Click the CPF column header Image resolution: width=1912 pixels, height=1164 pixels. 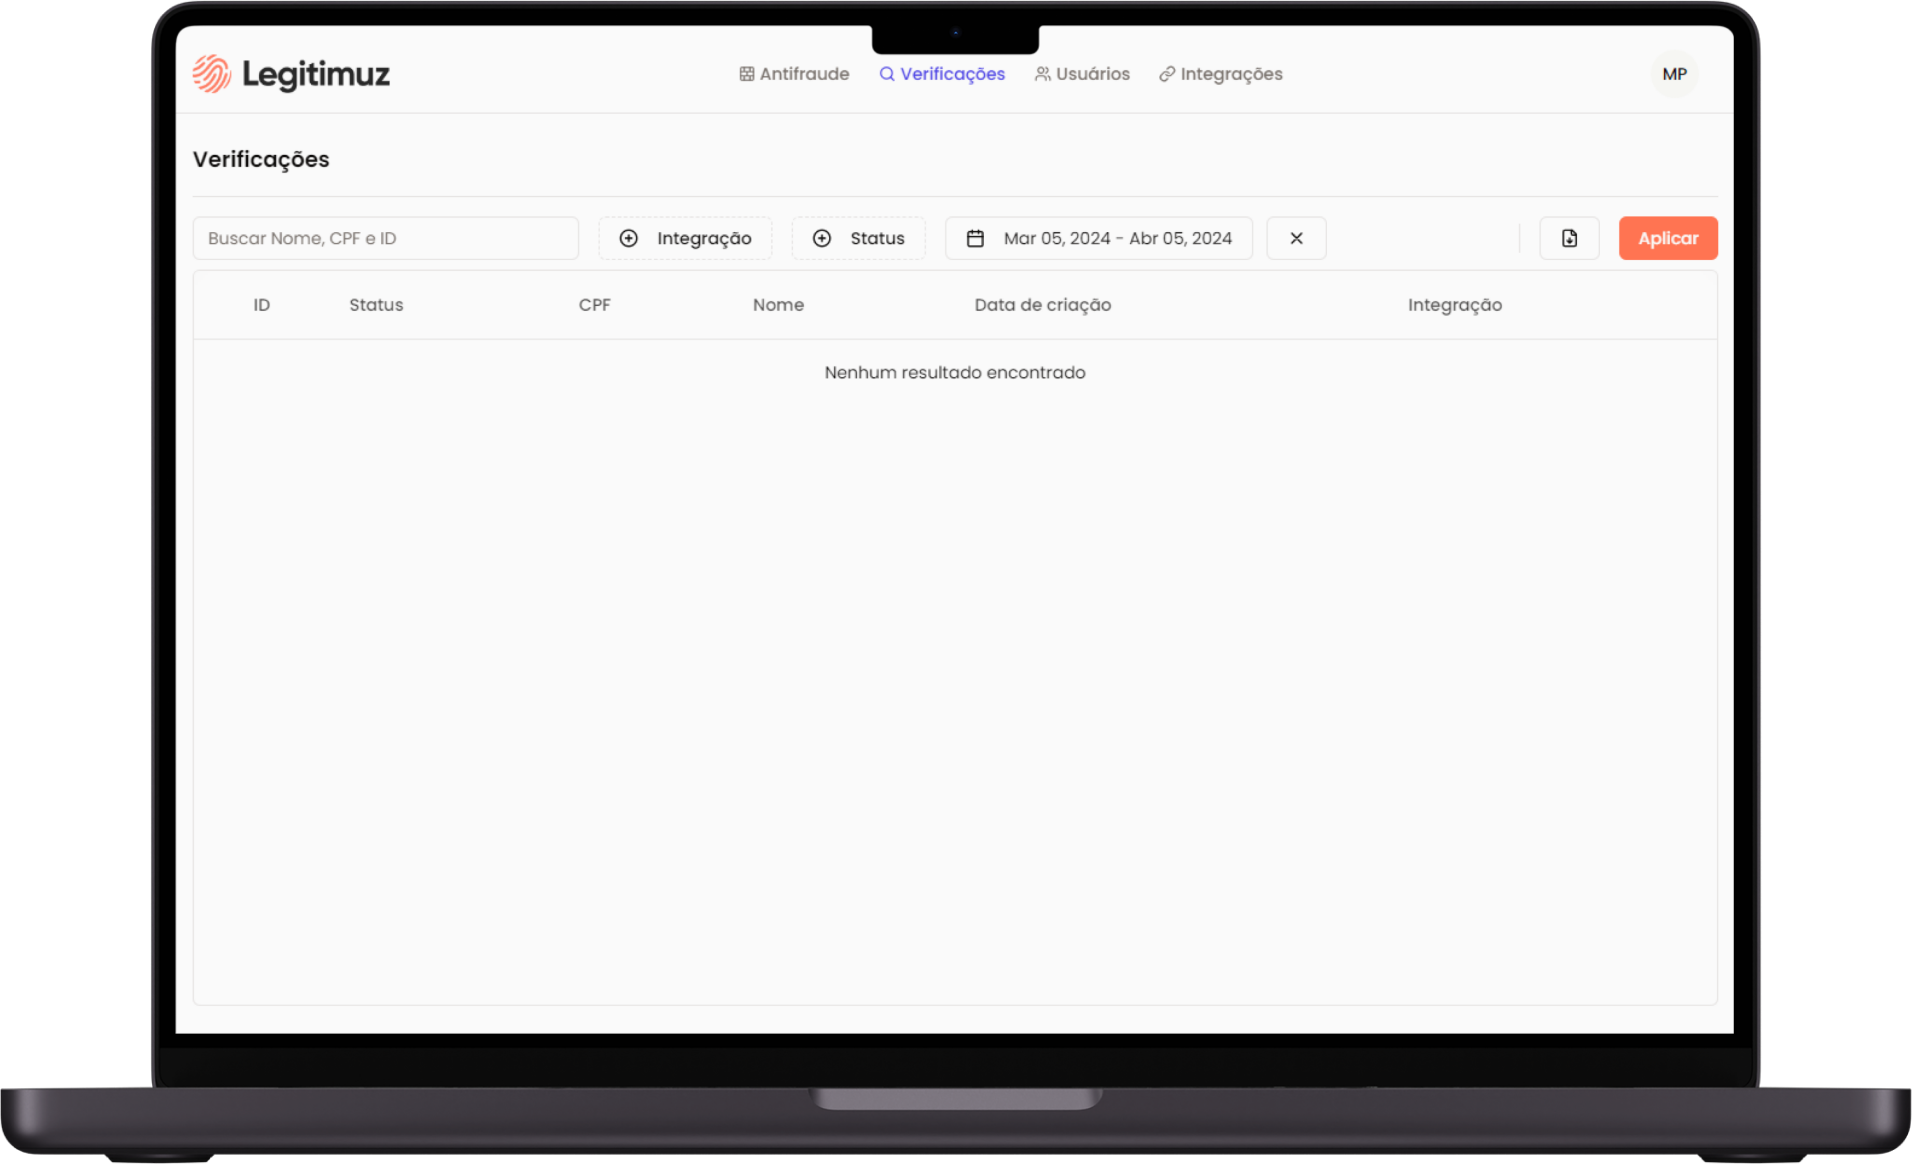[x=594, y=305]
